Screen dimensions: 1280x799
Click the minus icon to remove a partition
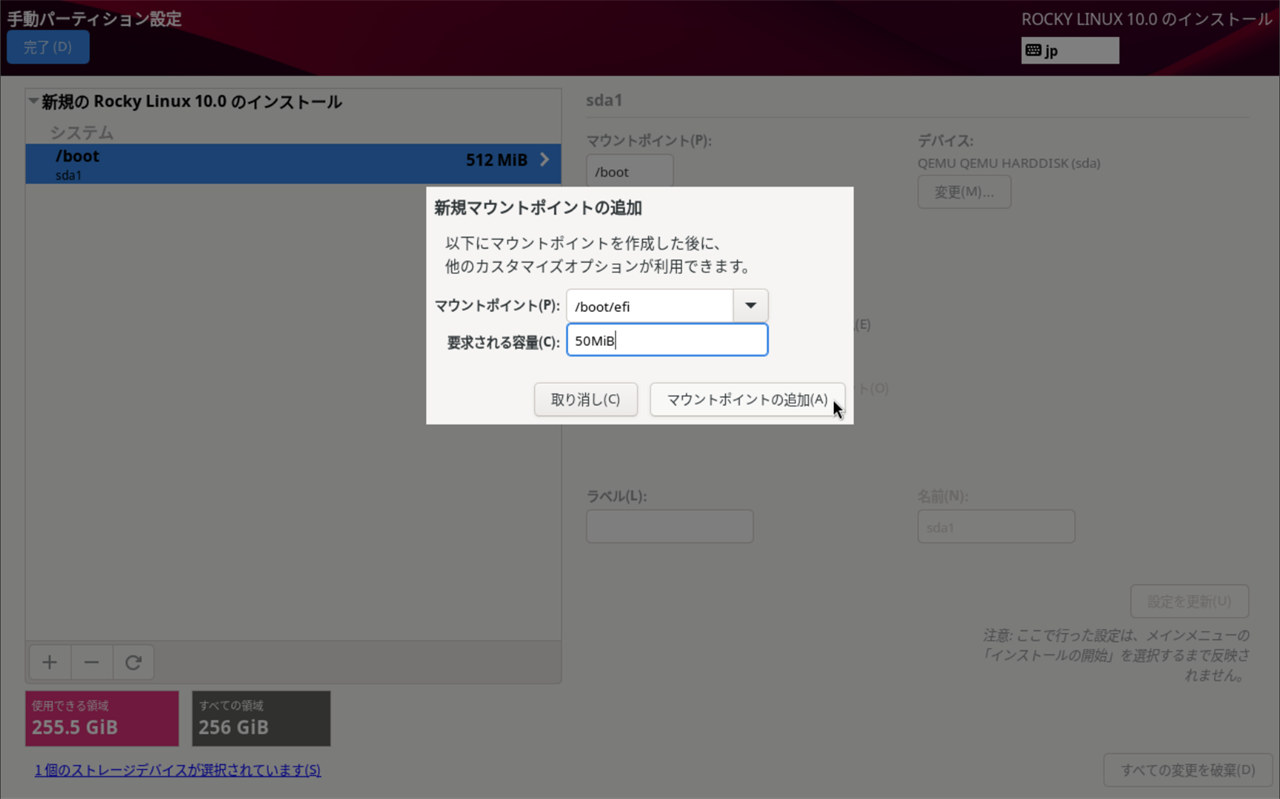pos(91,662)
